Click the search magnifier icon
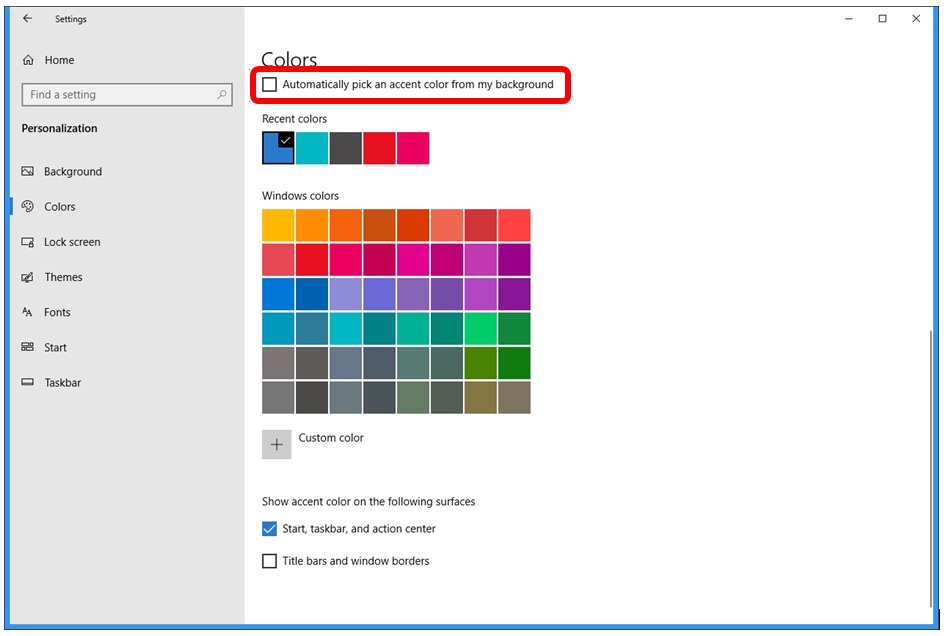The image size is (948, 636). click(x=223, y=95)
